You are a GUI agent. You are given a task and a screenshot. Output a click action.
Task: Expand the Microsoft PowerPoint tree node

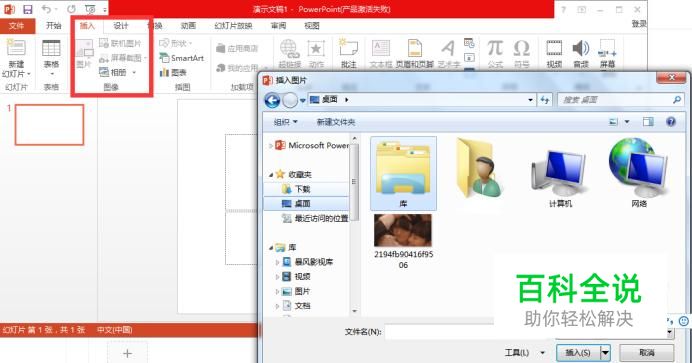271,146
